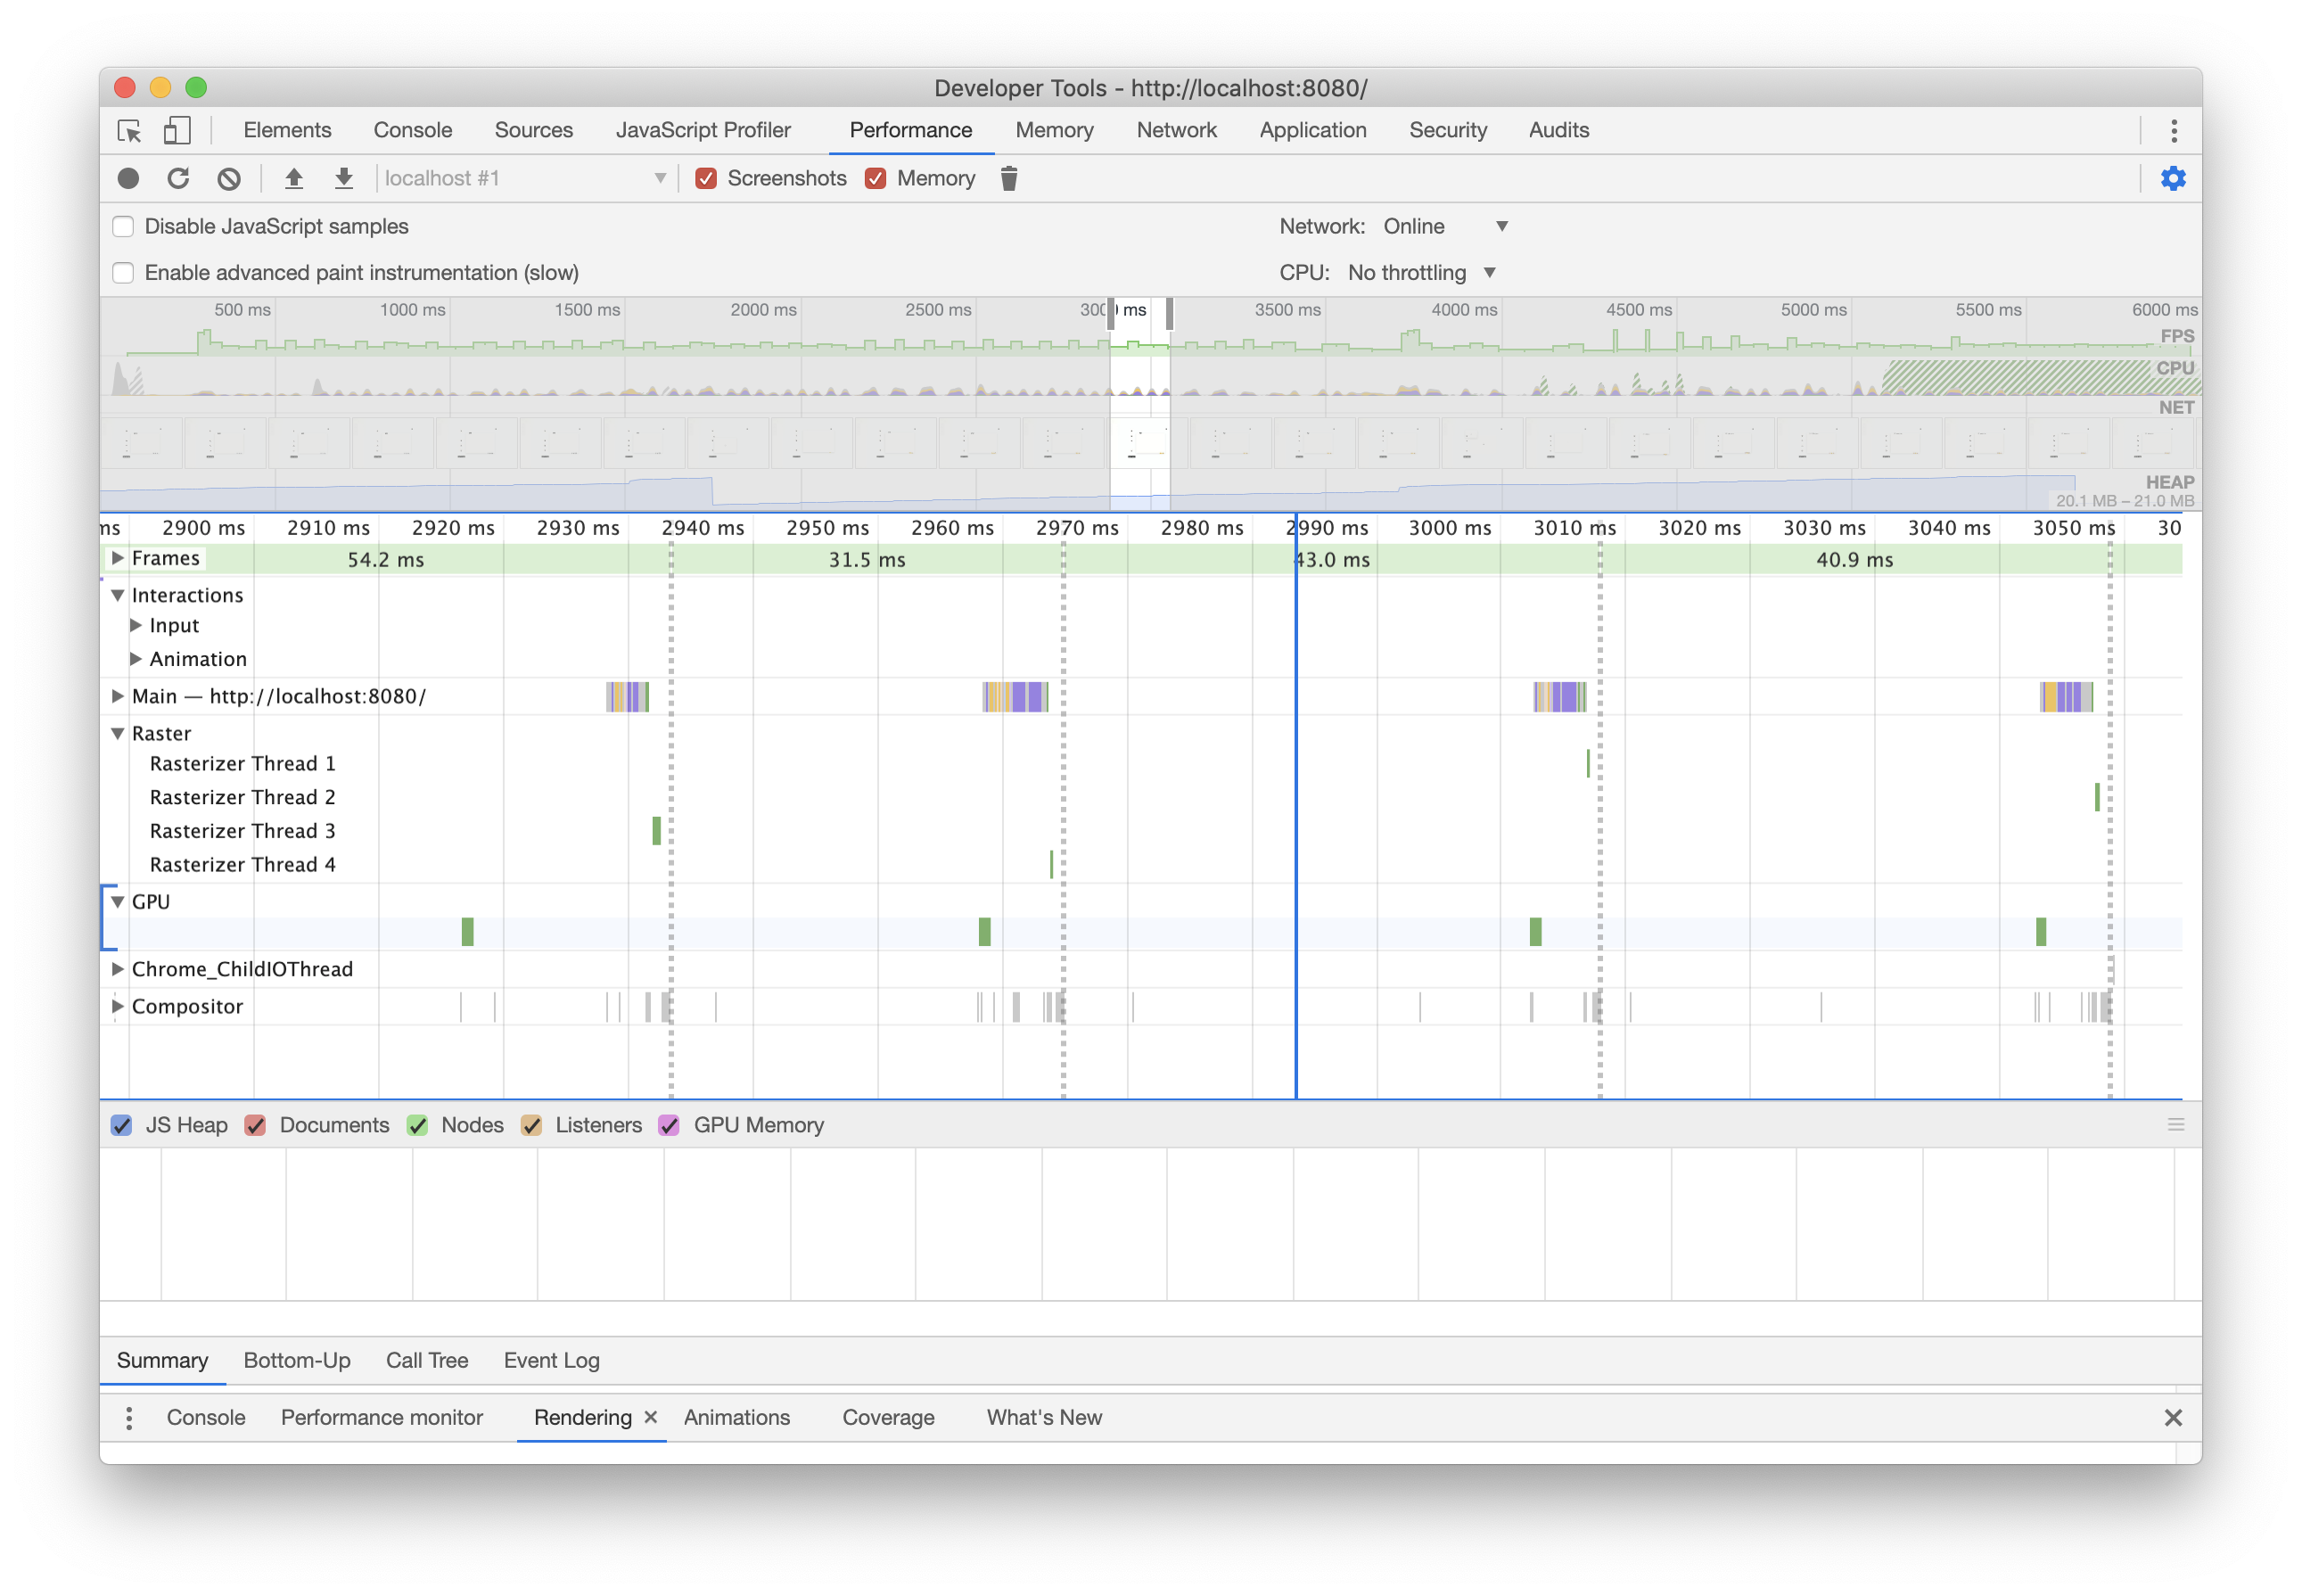
Task: Enable advanced paint instrumentation checkbox
Action: (x=123, y=272)
